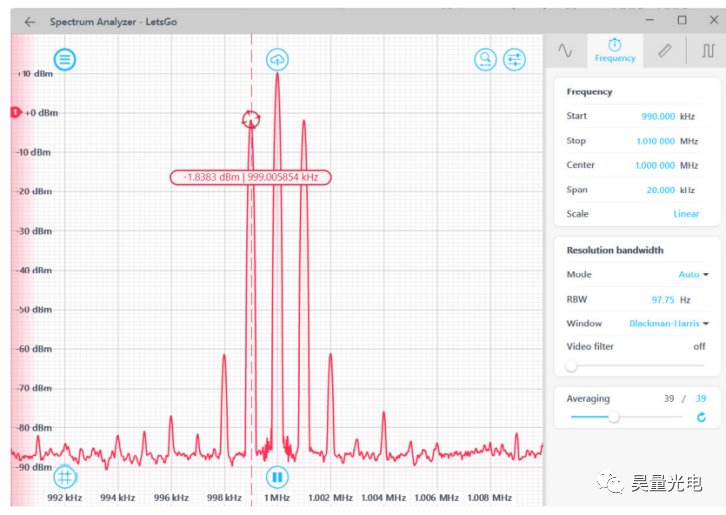726x515 pixels.
Task: Click the red channel 1 marker
Action: tap(16, 113)
